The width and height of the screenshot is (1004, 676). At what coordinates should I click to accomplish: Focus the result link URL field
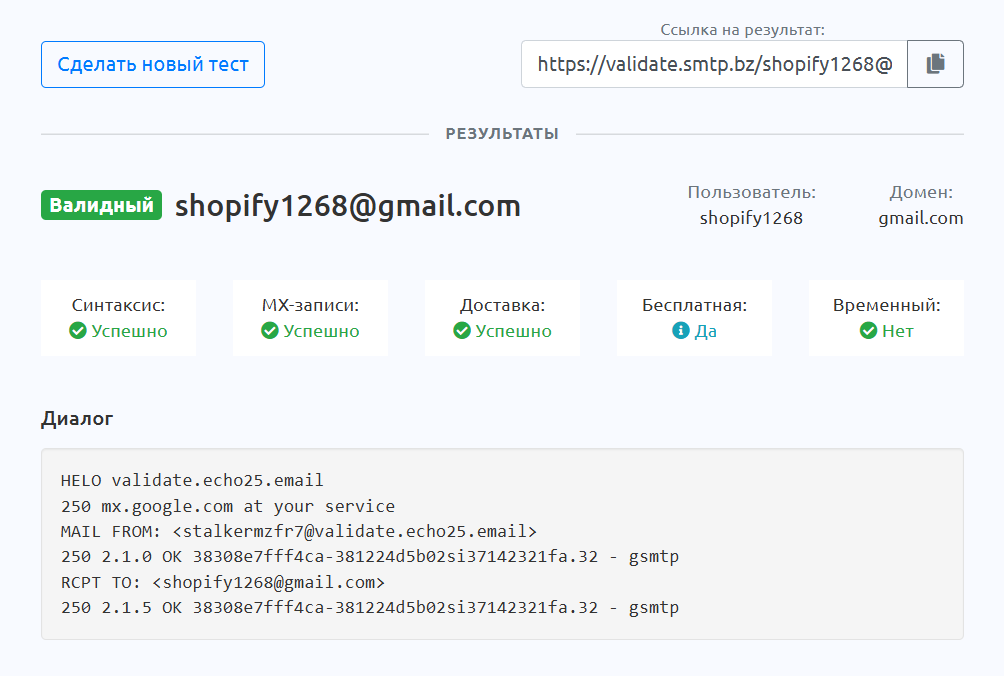point(714,64)
